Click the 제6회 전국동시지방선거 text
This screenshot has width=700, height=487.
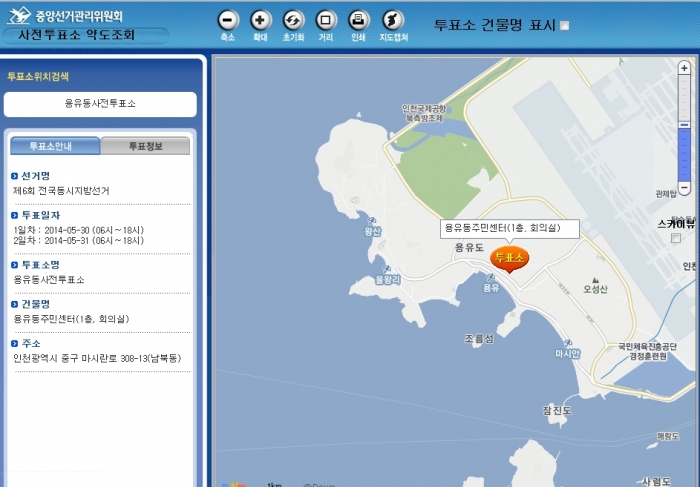coord(61,191)
